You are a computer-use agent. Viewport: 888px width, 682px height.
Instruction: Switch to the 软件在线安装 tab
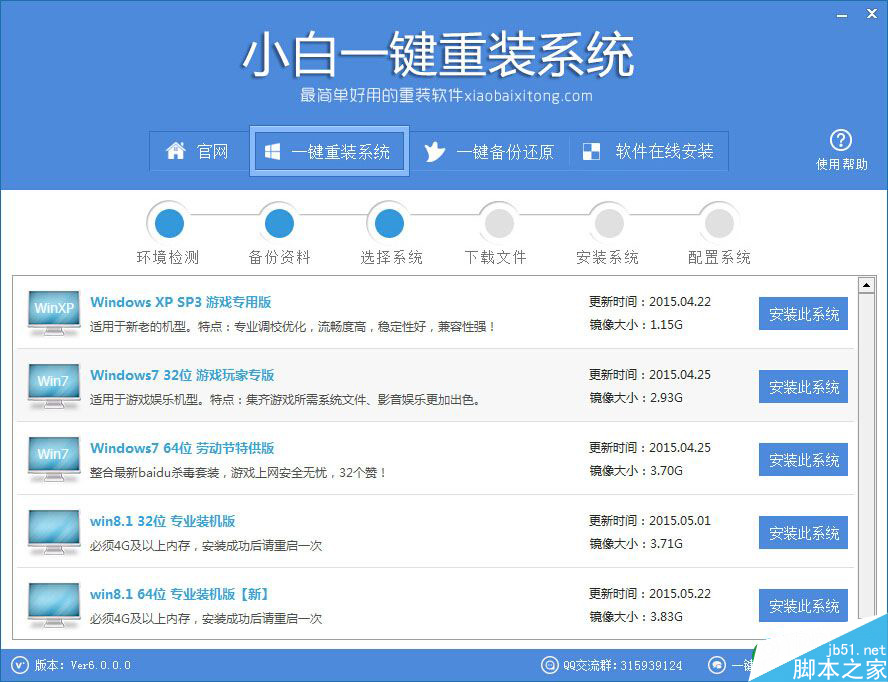click(x=649, y=151)
